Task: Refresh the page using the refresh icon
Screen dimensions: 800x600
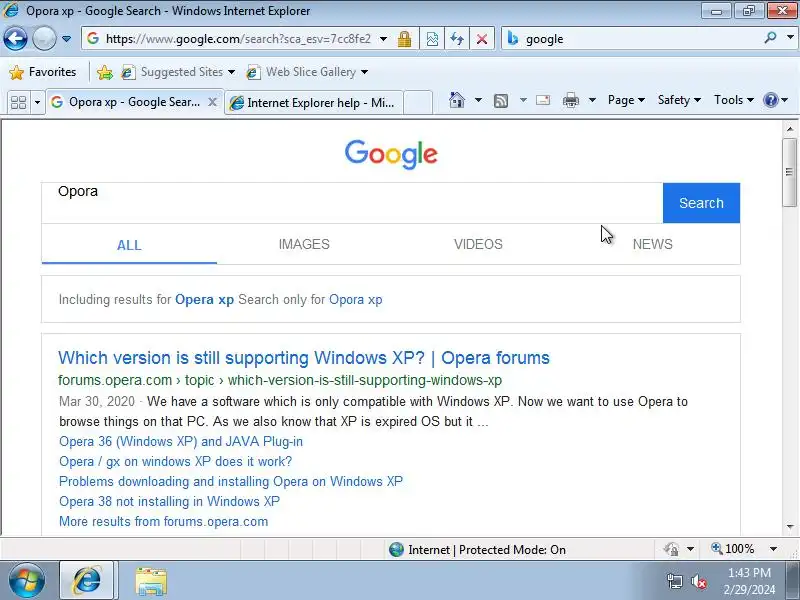Action: click(457, 39)
